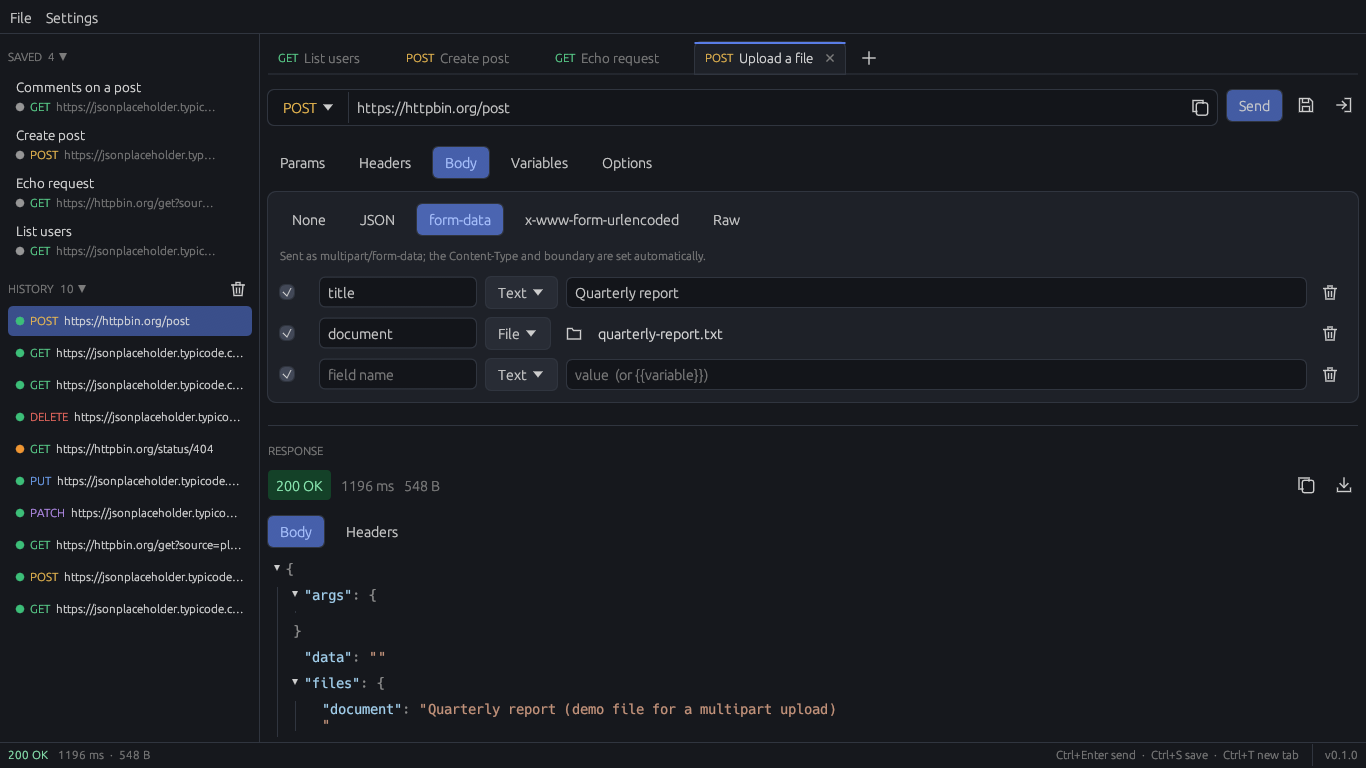Open the Options tab
Viewport: 1366px width, 768px height.
627,163
